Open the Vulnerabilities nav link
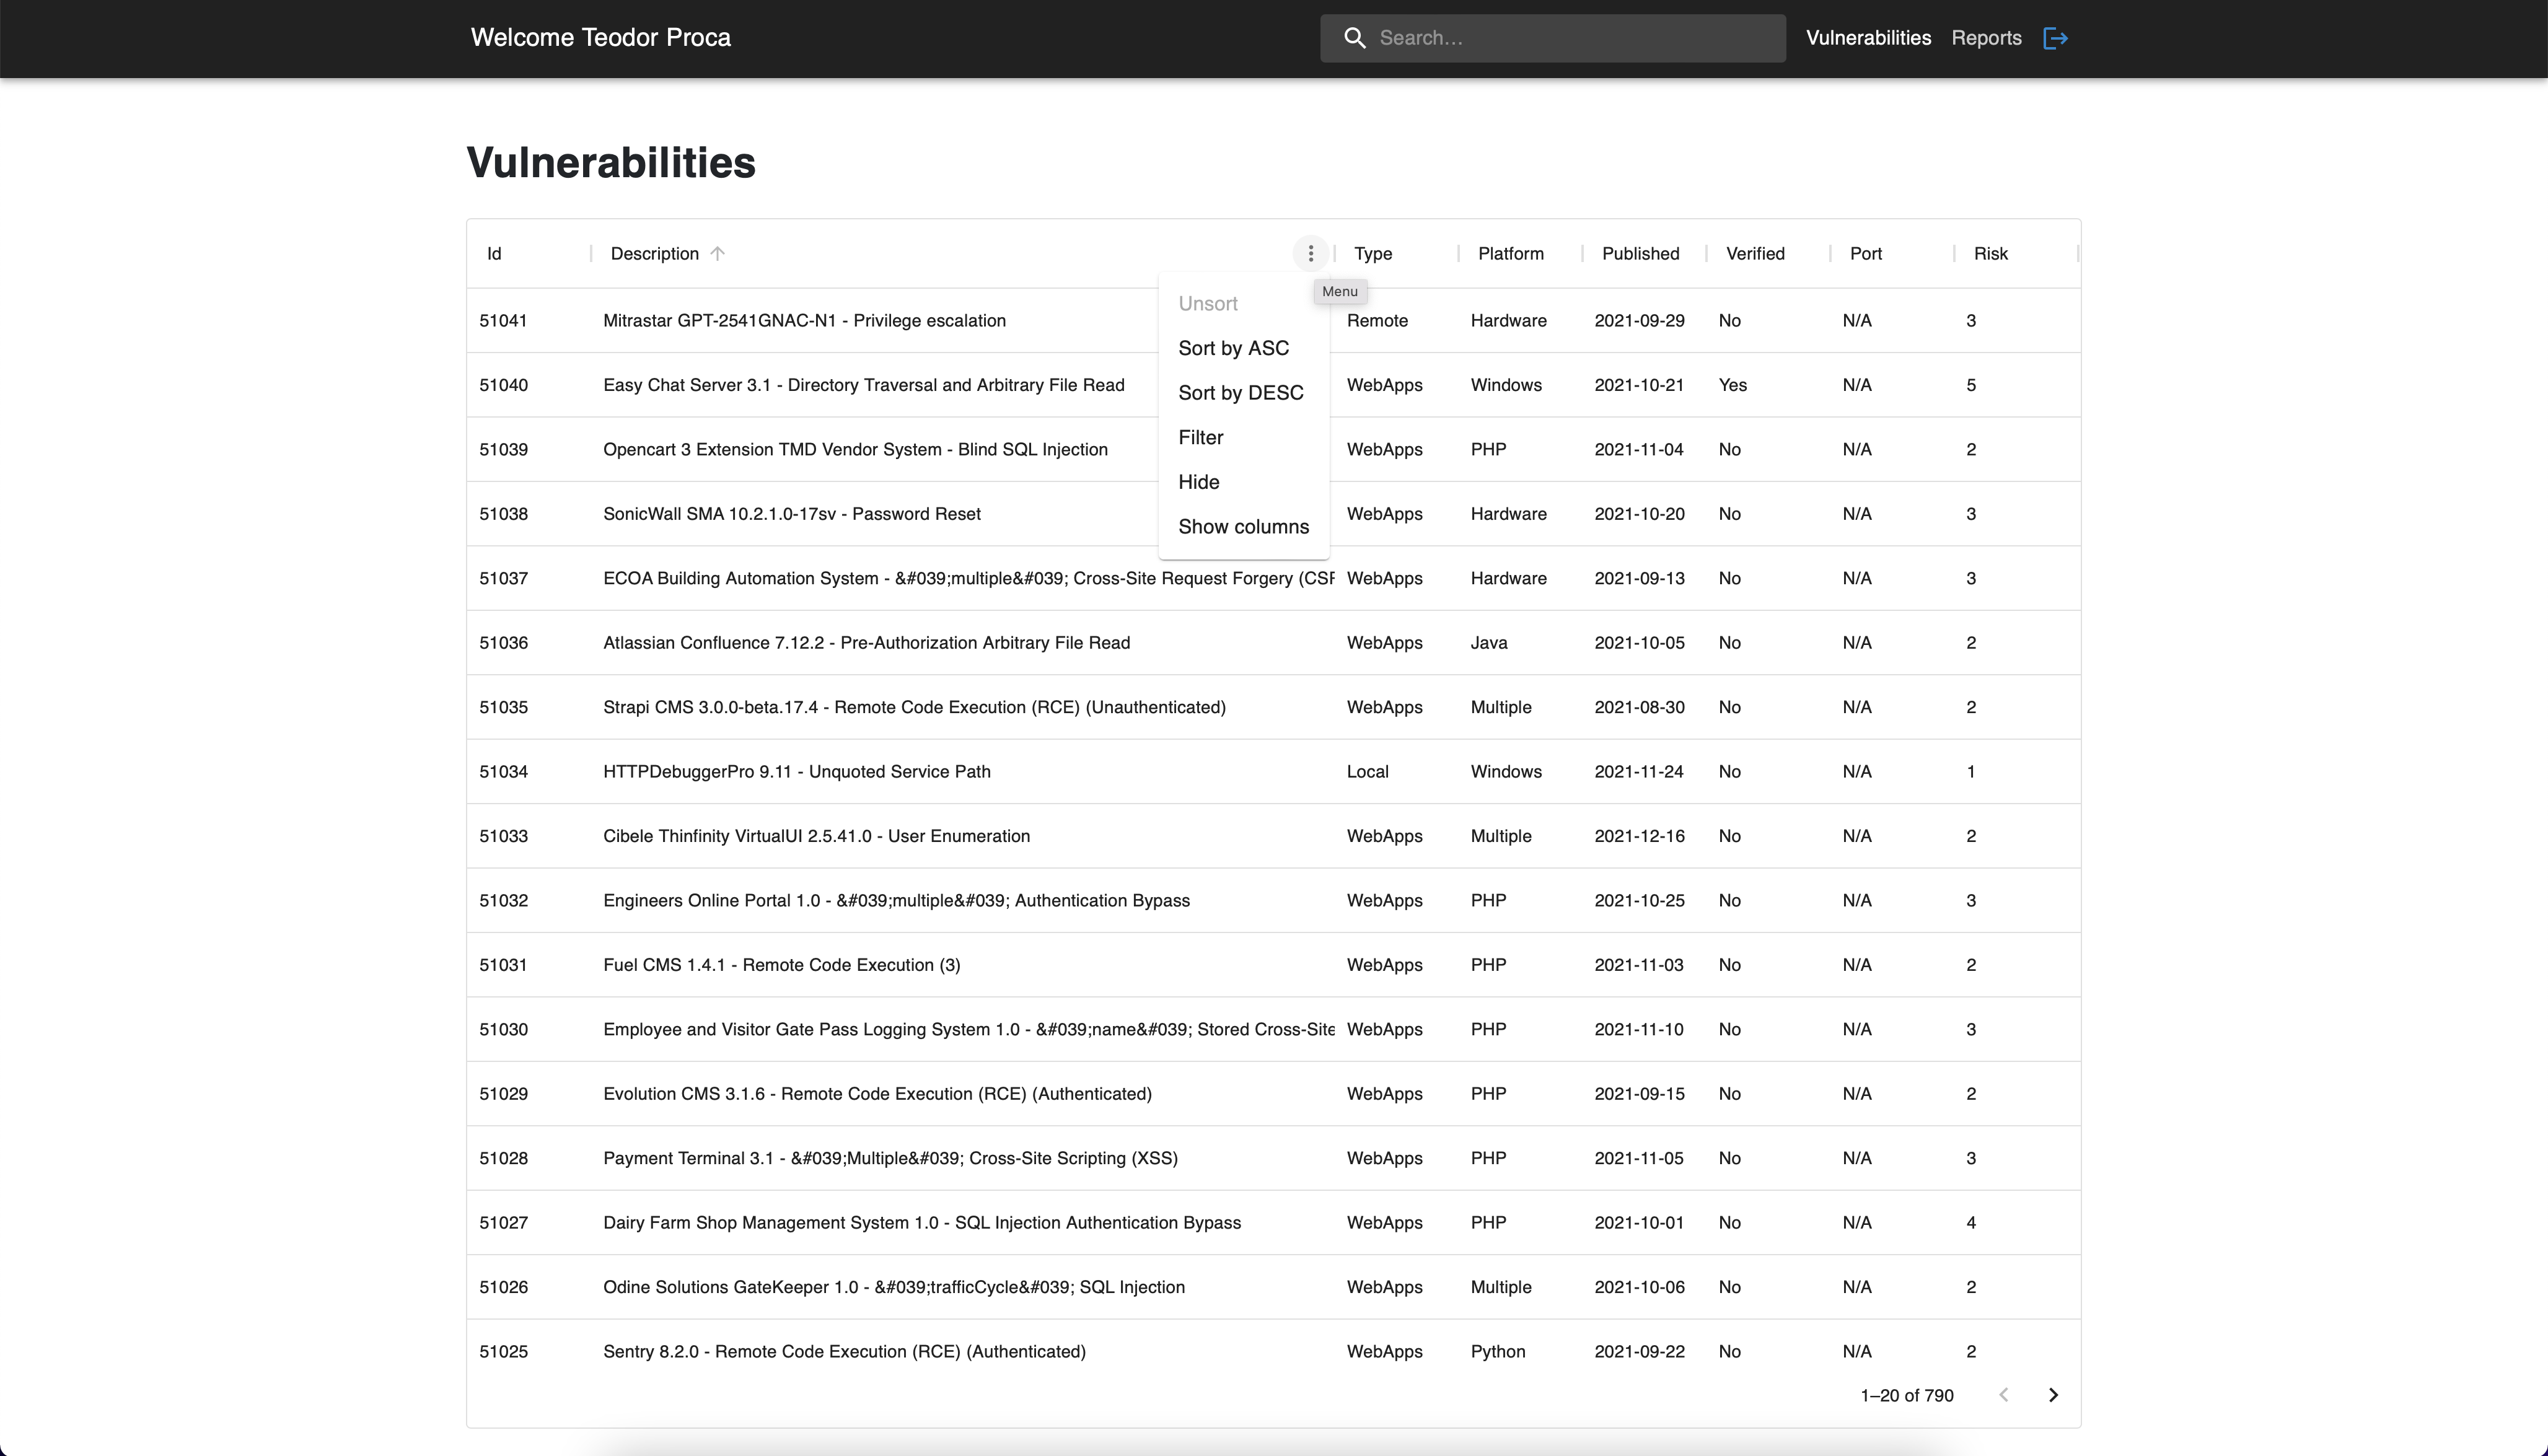 (1868, 38)
